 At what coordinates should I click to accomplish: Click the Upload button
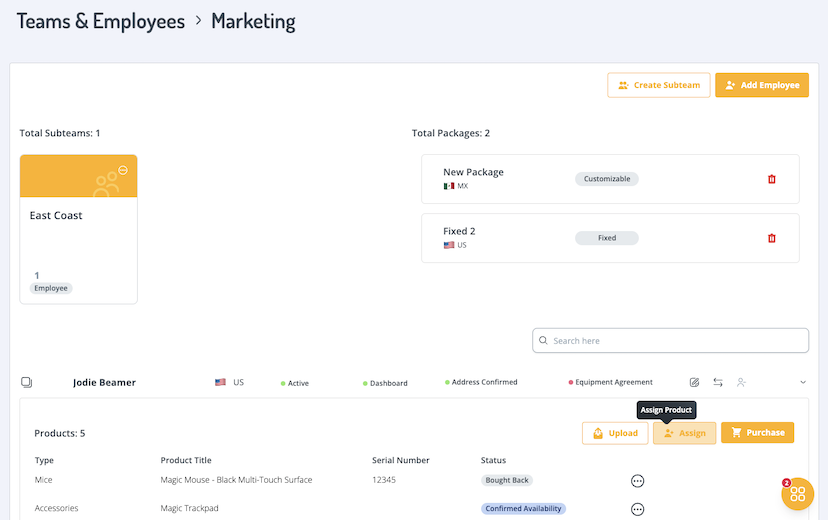[614, 433]
